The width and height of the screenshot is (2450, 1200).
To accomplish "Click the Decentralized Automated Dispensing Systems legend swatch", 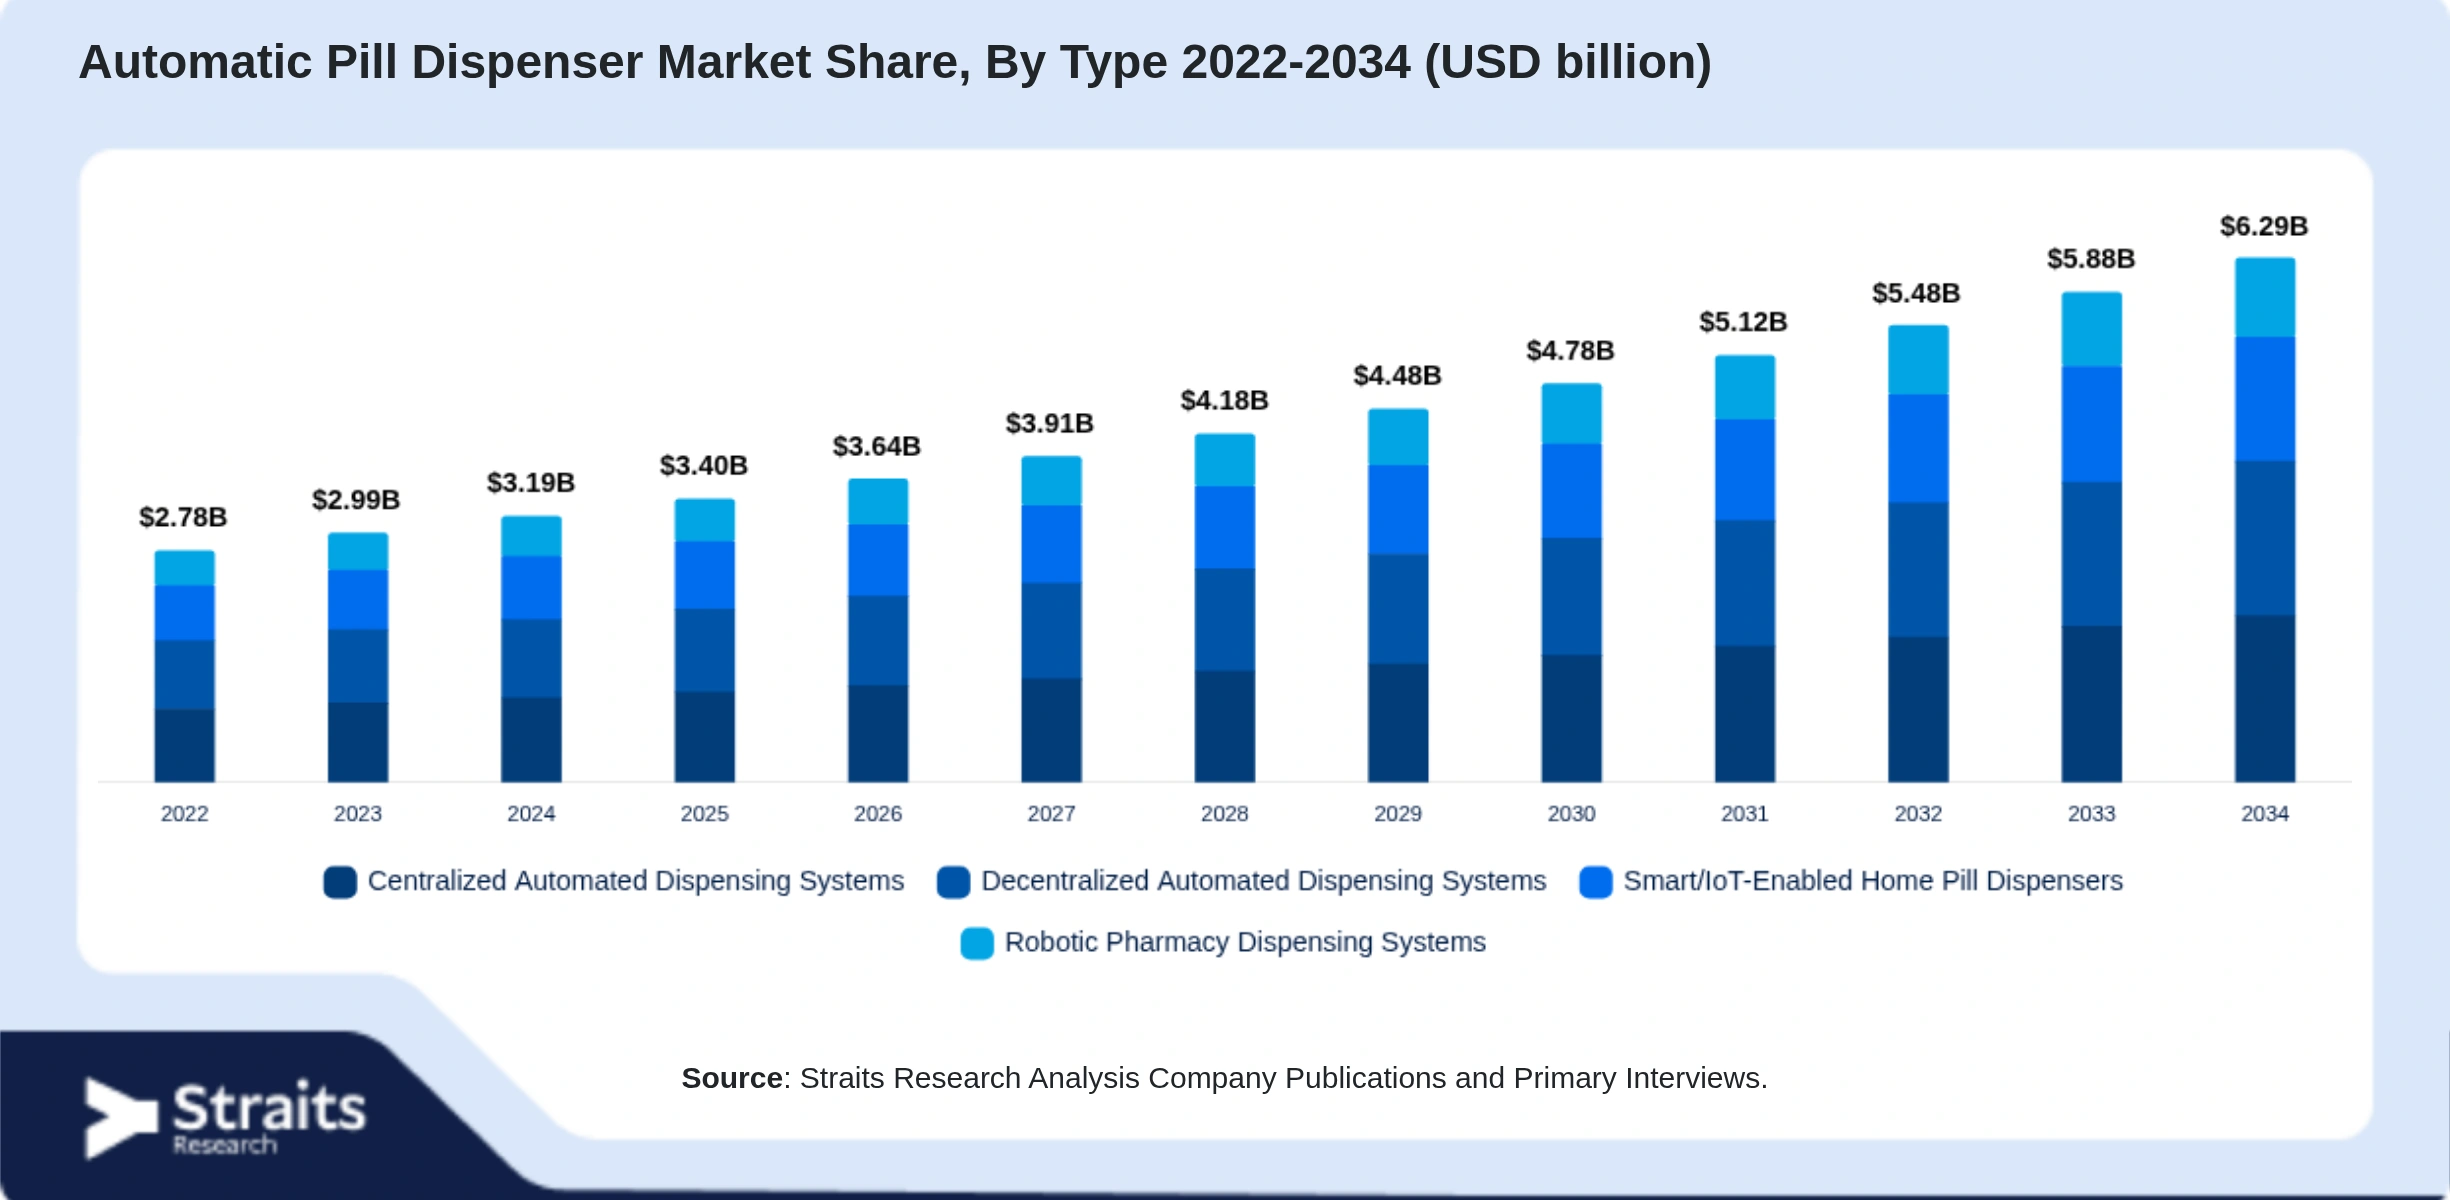I will [x=953, y=882].
